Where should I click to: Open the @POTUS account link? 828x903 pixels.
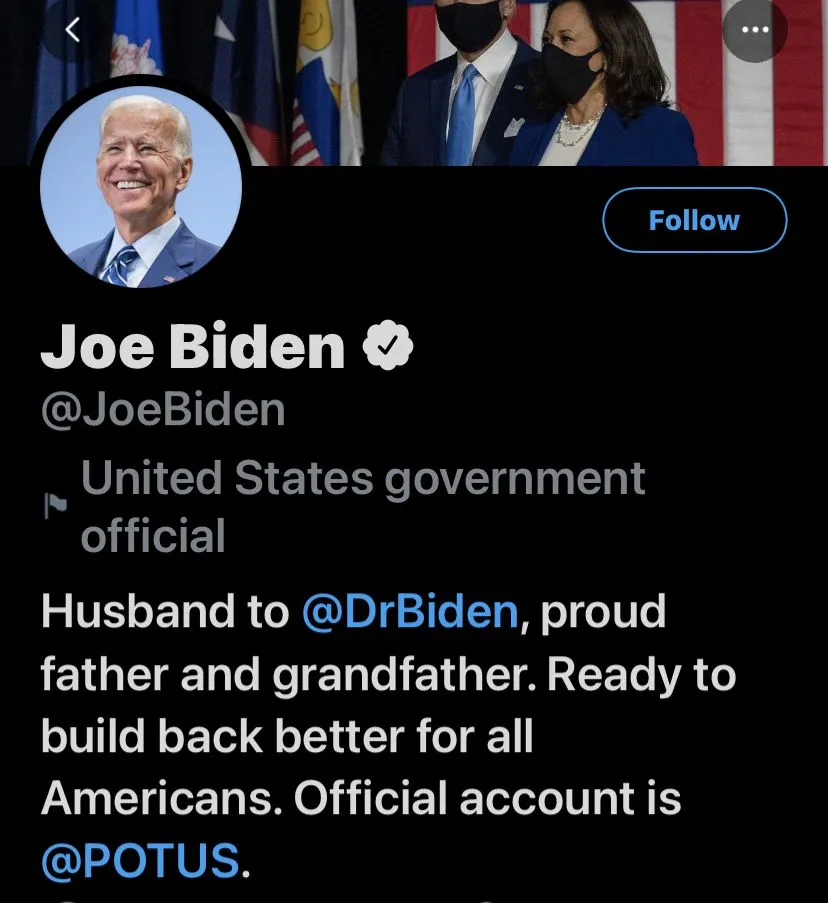pos(140,860)
